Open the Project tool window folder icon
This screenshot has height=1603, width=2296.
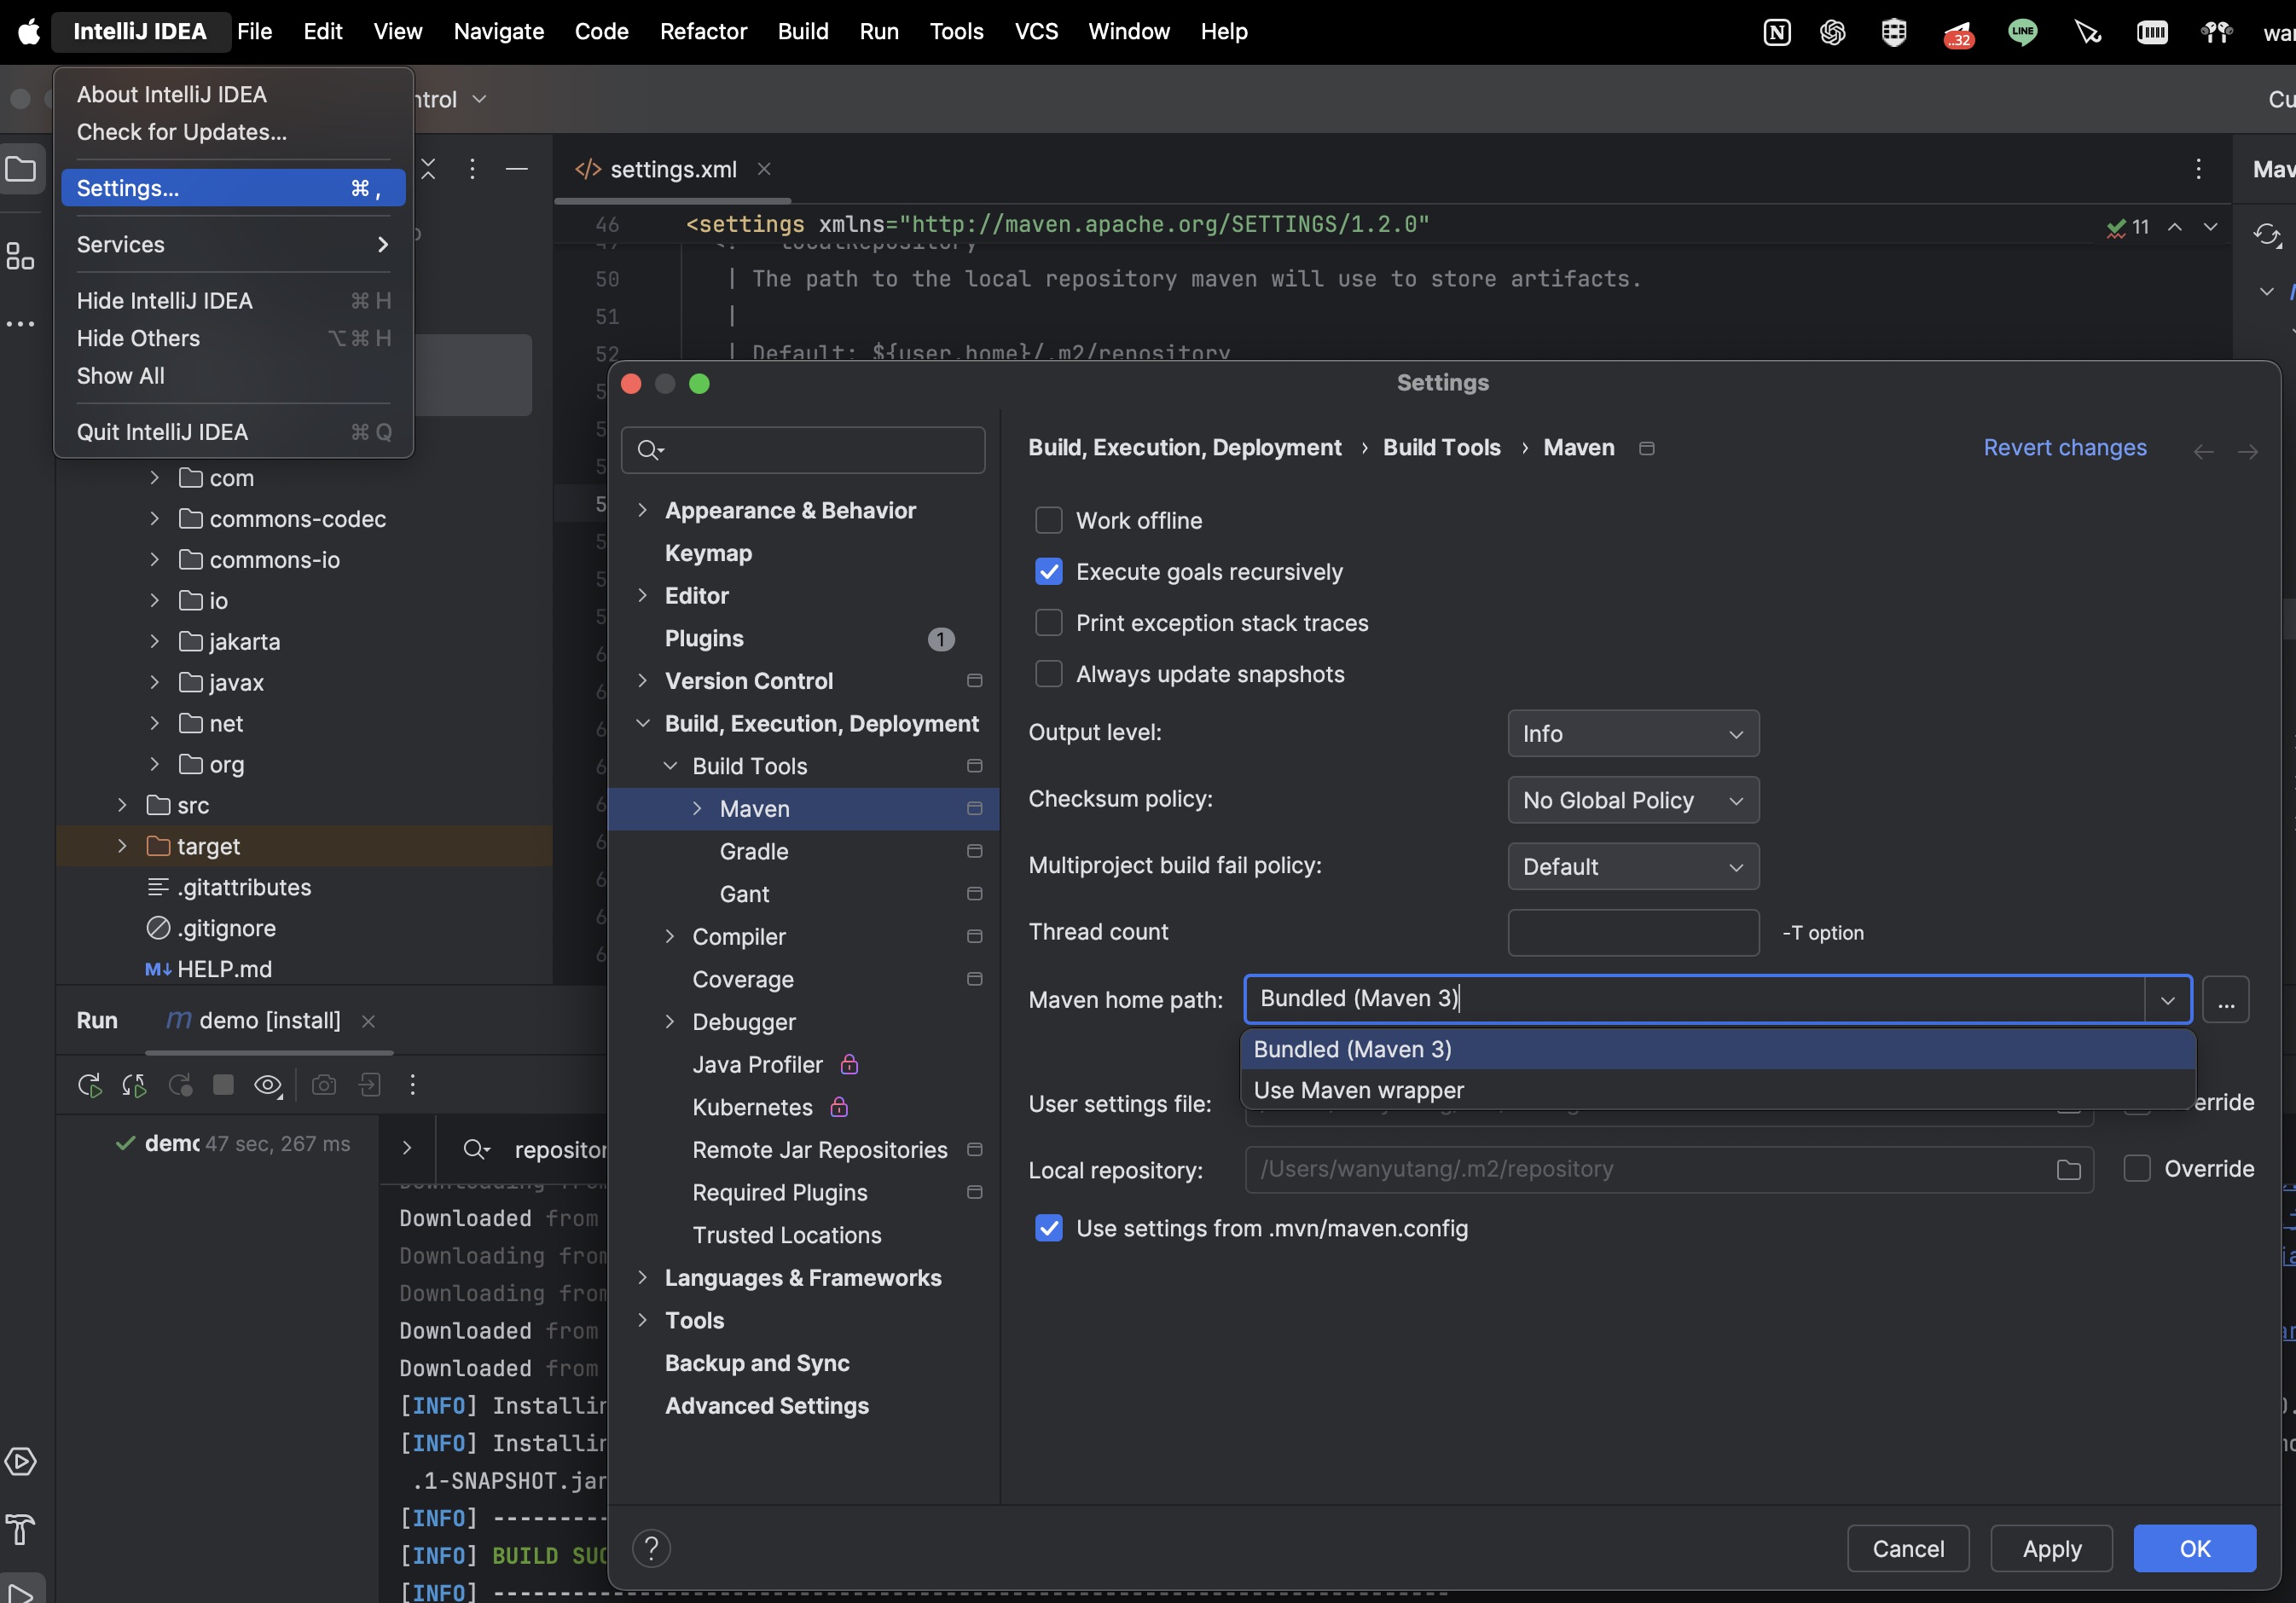[x=21, y=170]
